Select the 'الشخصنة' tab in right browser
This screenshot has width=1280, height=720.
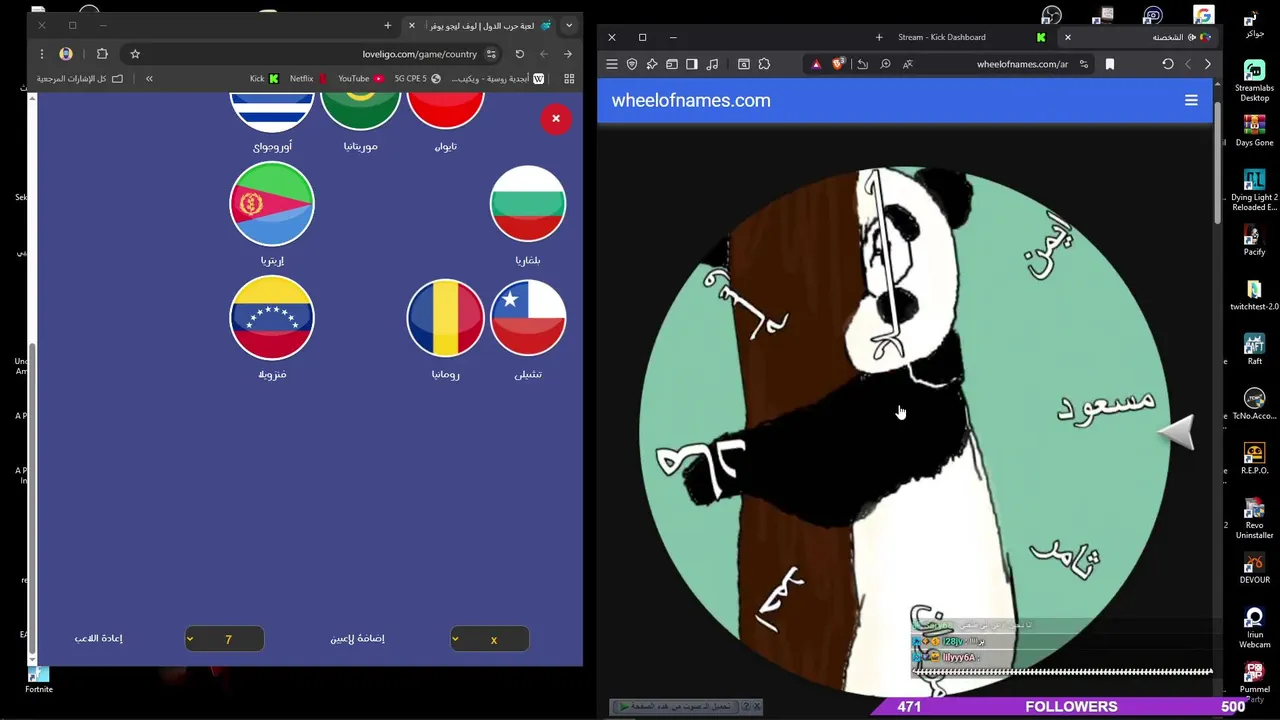[1140, 37]
